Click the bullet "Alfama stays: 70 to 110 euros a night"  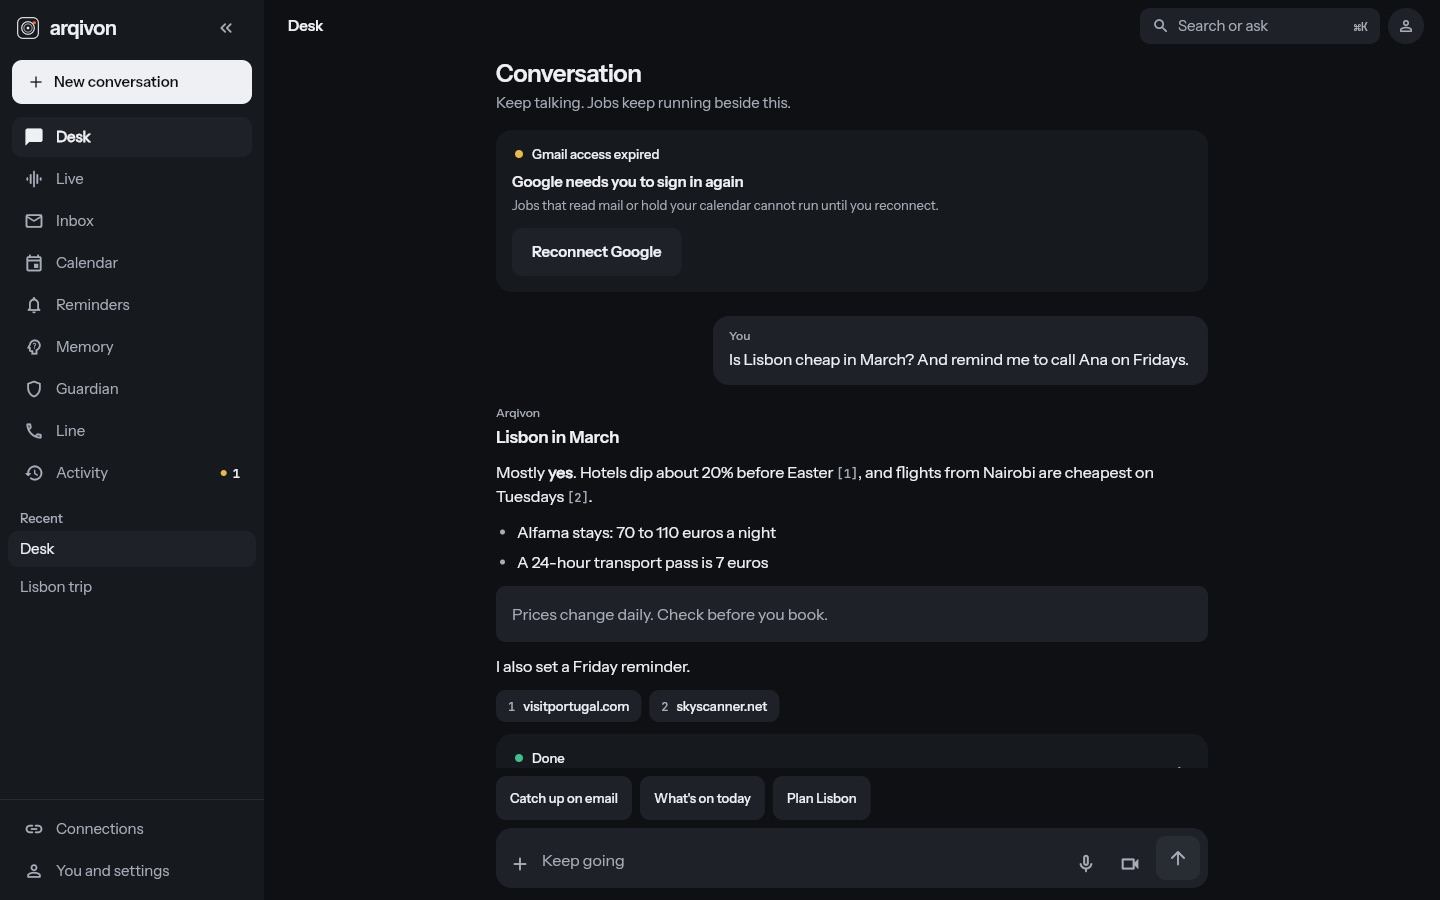click(647, 533)
